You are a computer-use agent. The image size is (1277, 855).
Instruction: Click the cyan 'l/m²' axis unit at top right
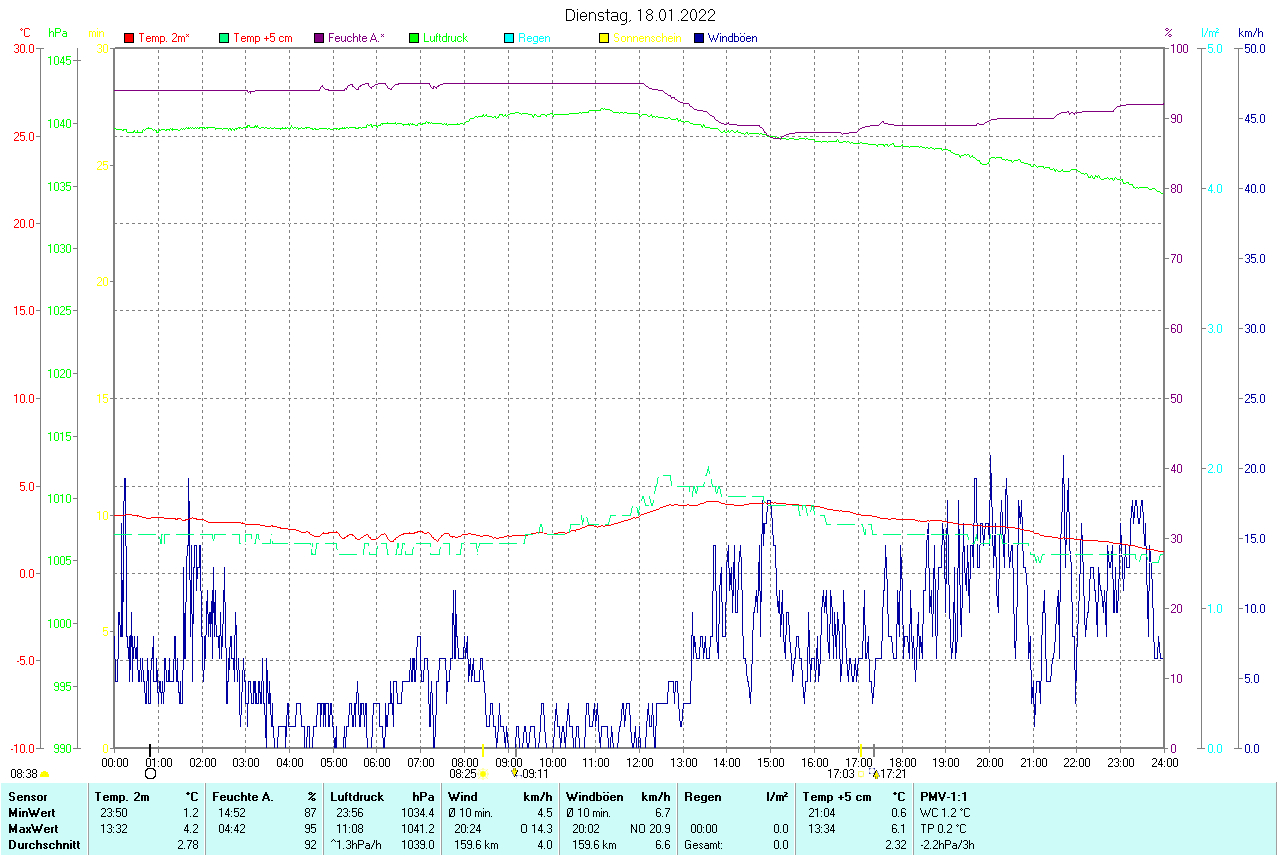click(1210, 33)
